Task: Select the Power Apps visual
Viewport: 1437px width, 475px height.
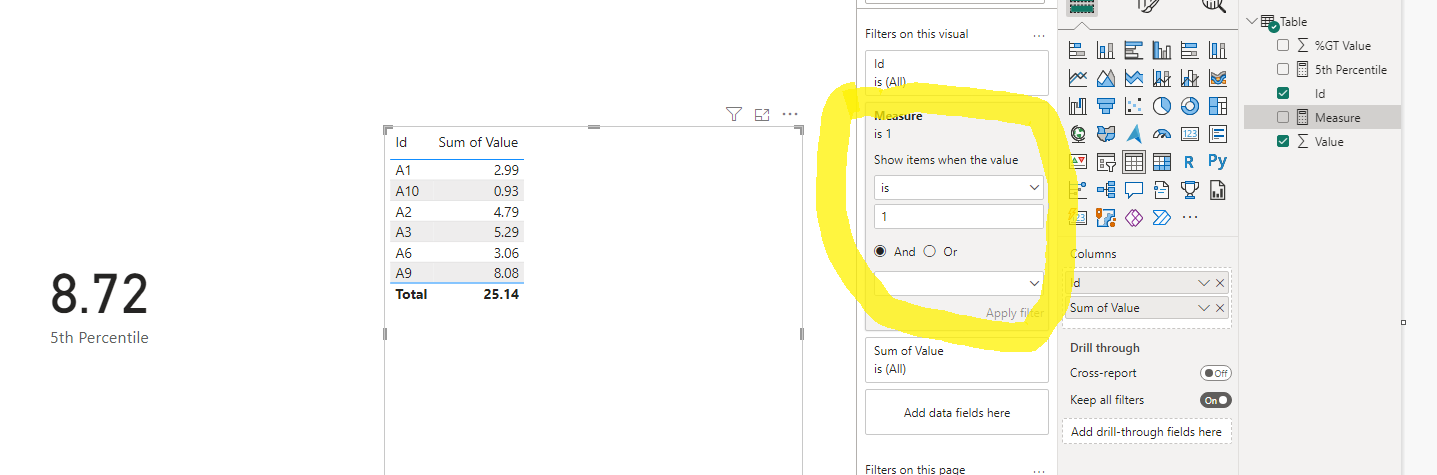Action: (1134, 217)
